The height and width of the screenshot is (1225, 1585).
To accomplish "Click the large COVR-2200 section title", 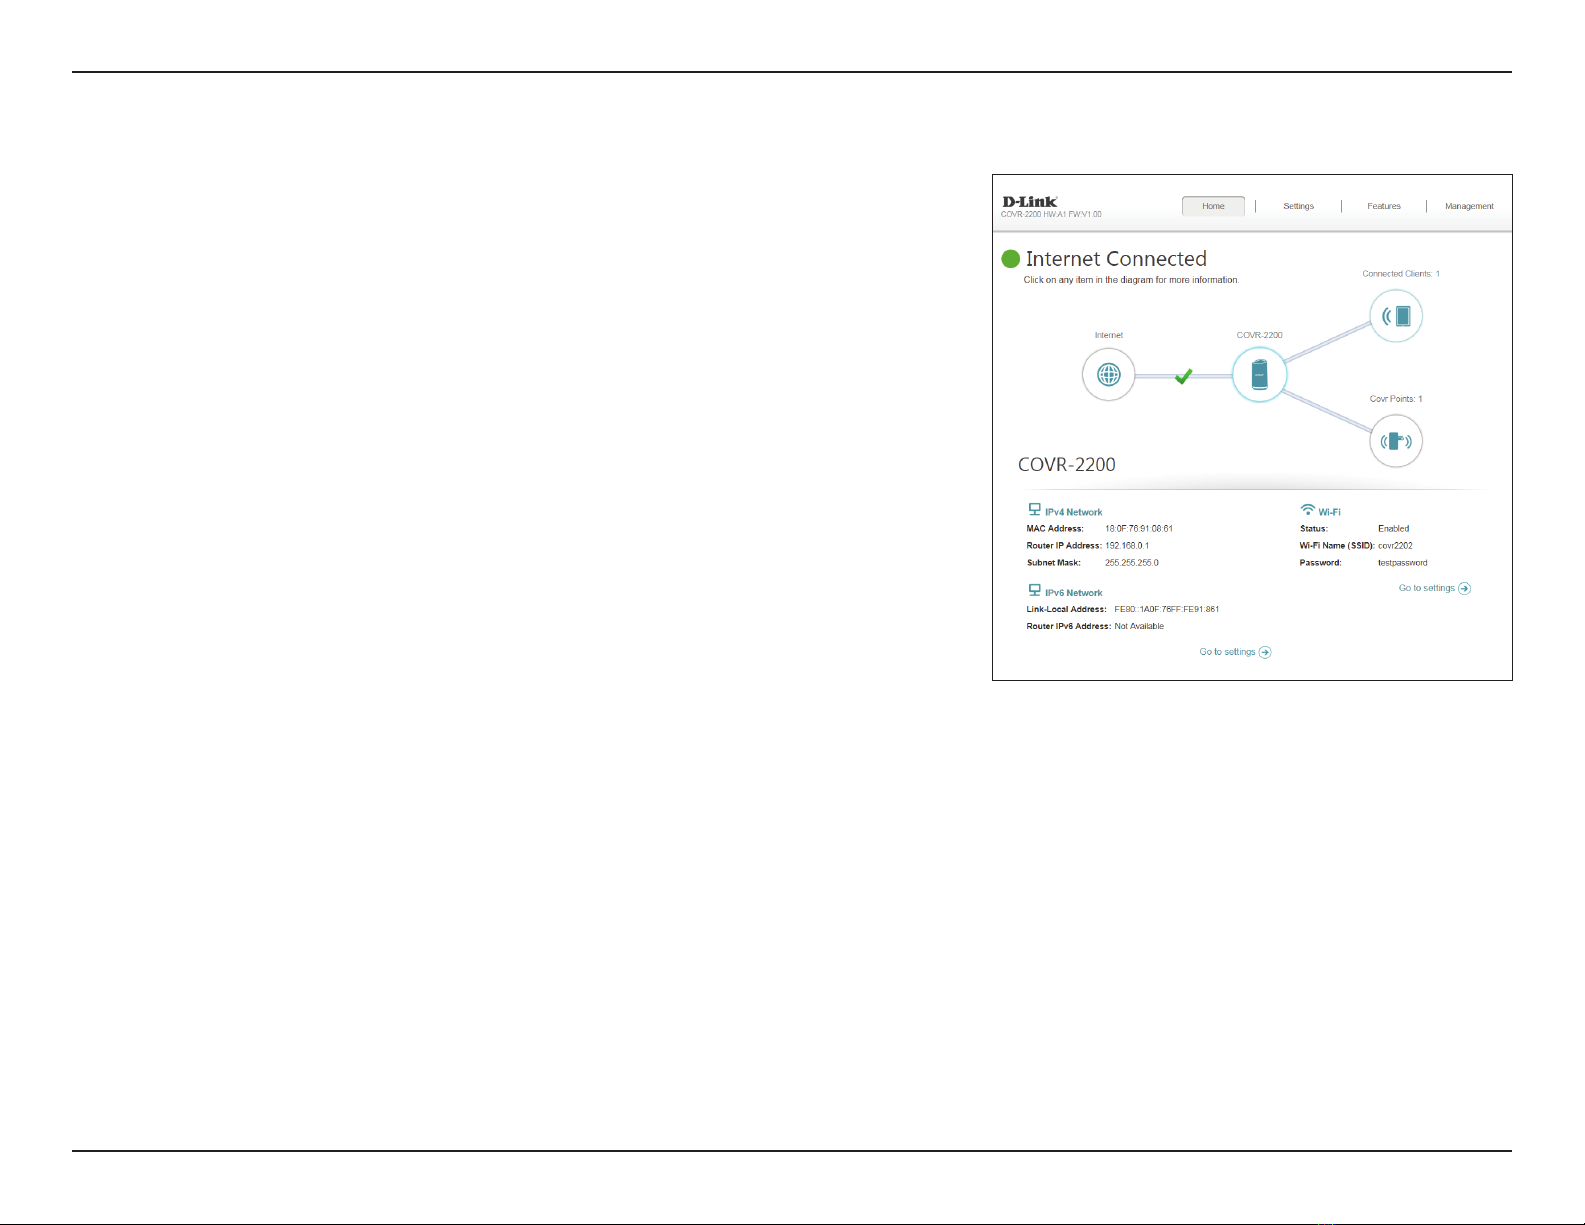I will (1067, 464).
